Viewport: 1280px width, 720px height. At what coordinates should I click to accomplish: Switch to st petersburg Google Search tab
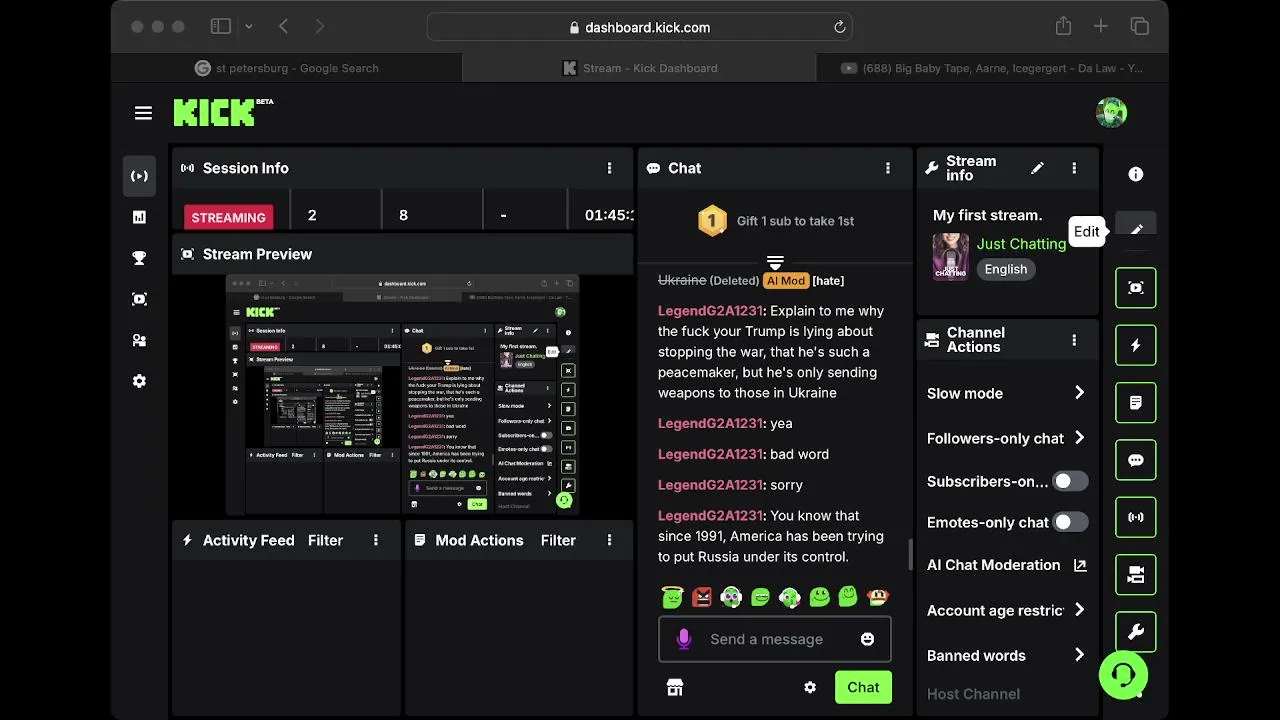click(287, 68)
